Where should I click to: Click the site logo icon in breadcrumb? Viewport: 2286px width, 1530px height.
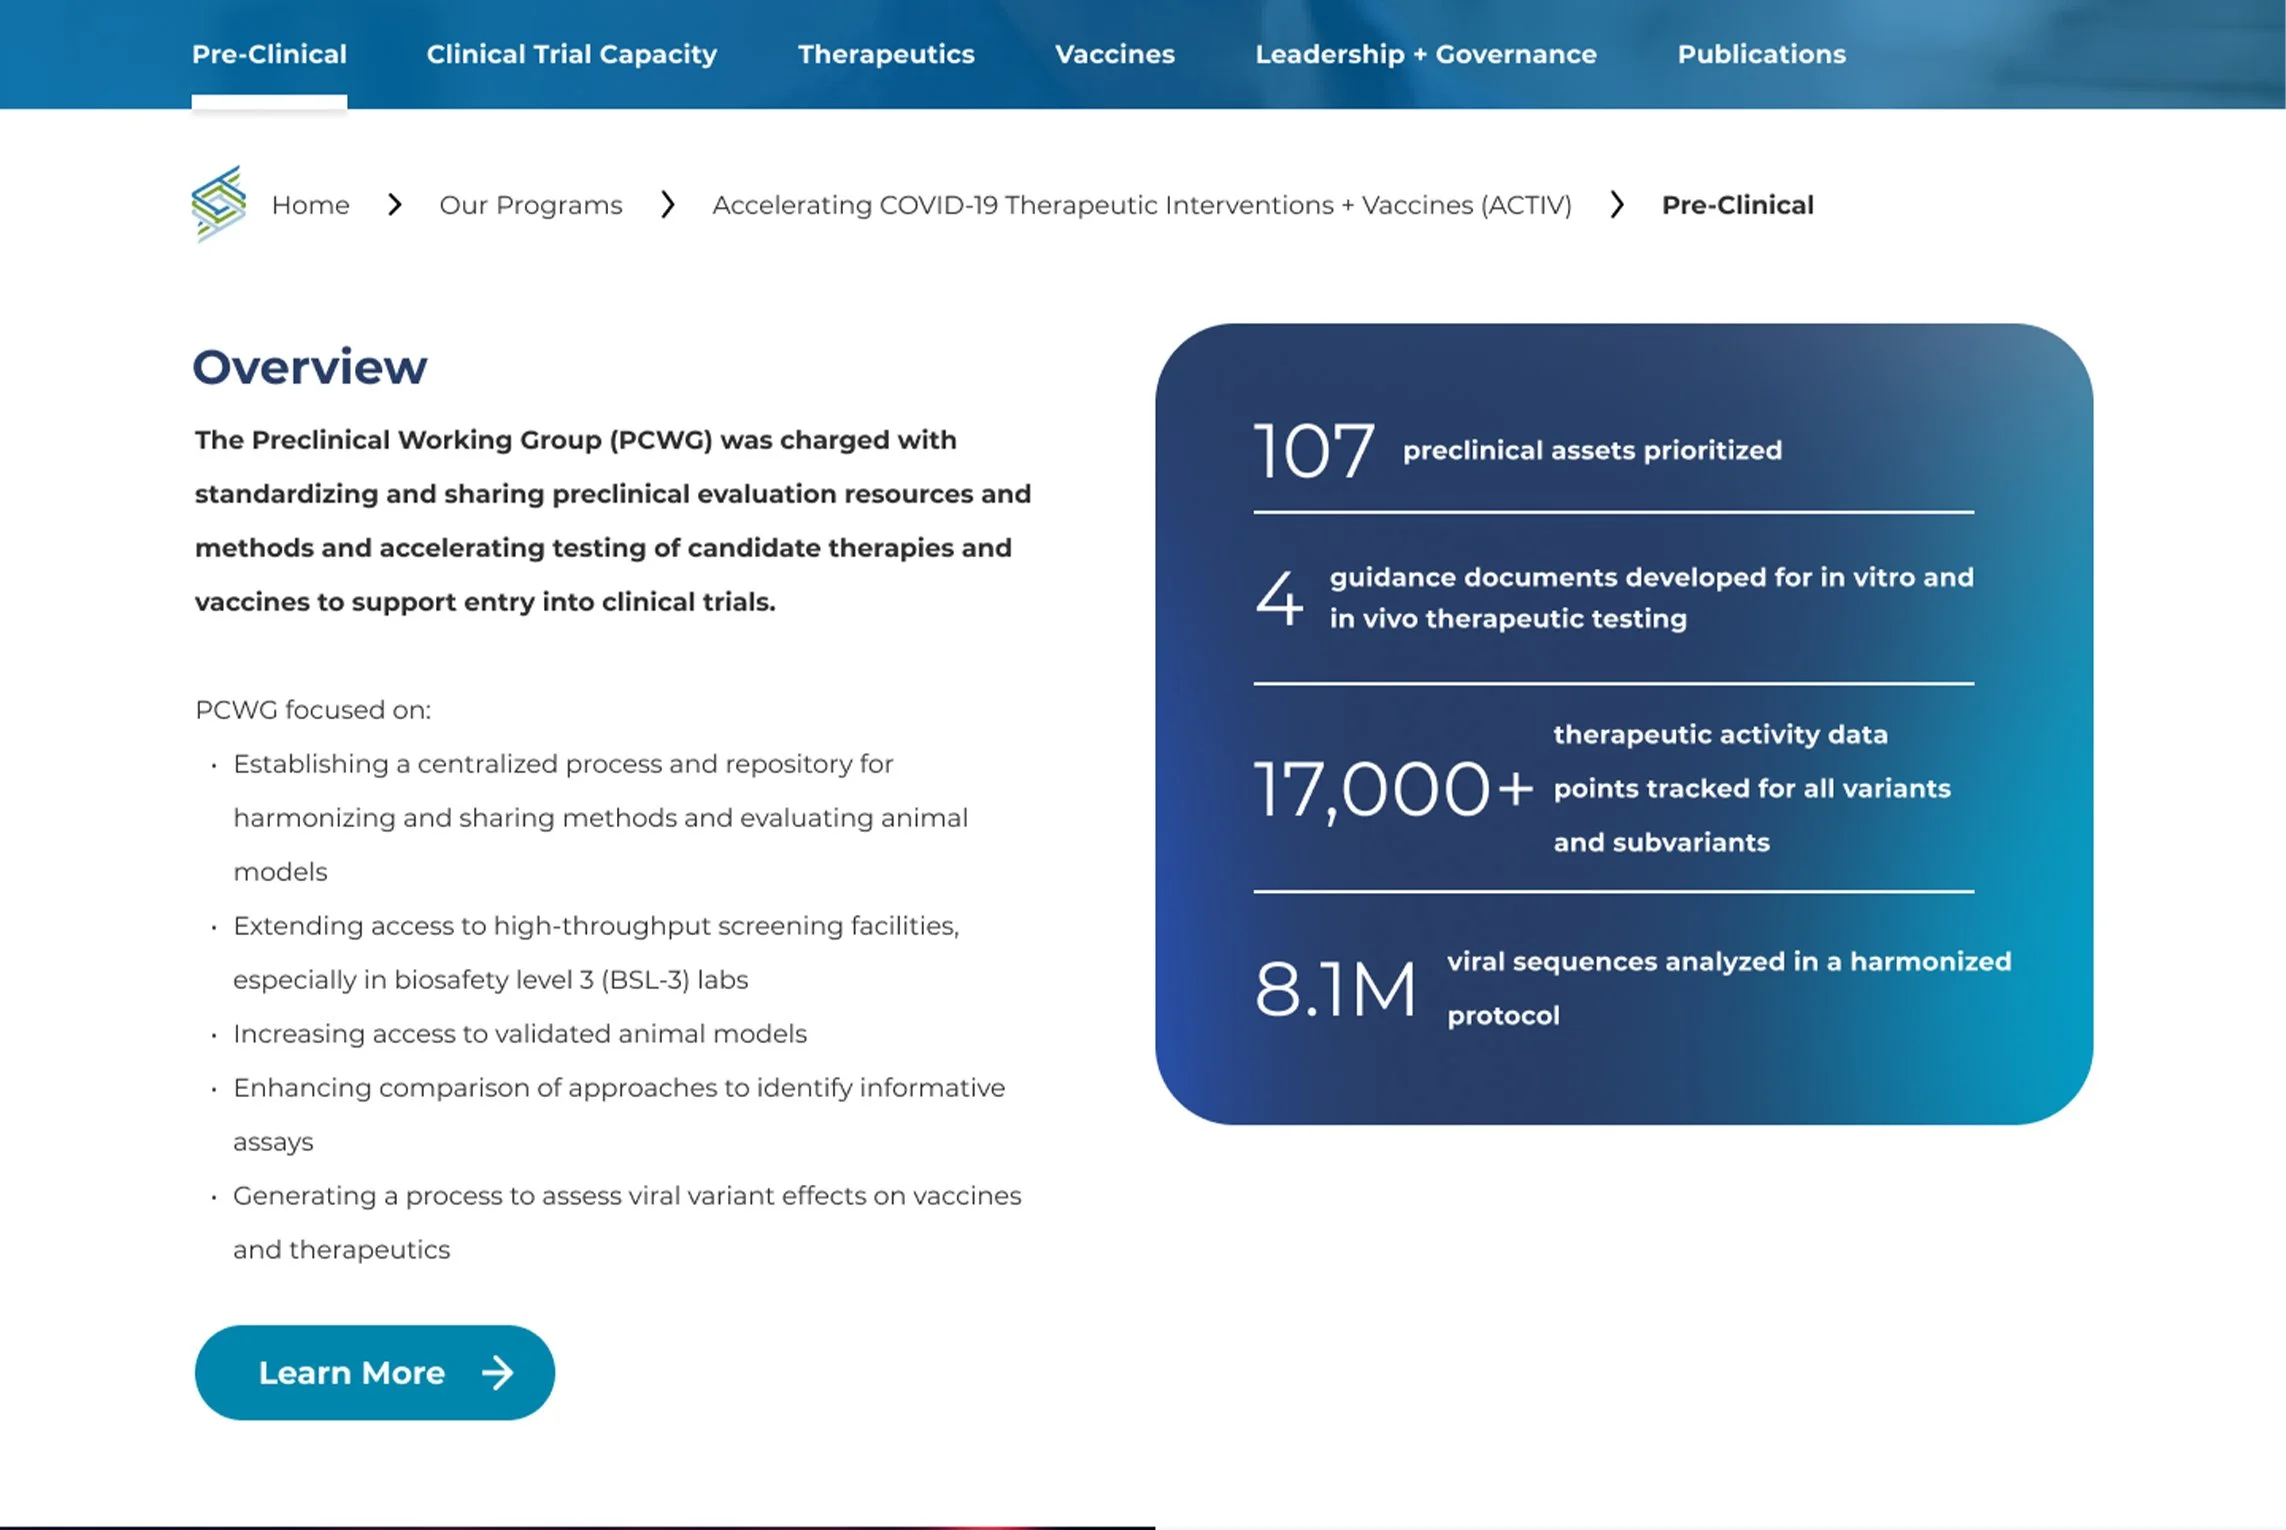218,204
